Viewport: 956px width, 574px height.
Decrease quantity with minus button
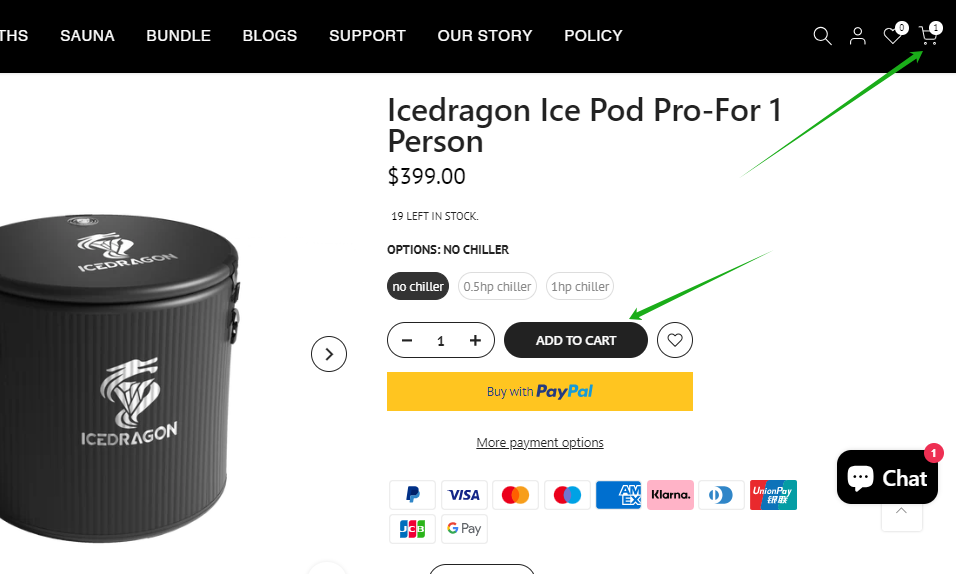[407, 340]
